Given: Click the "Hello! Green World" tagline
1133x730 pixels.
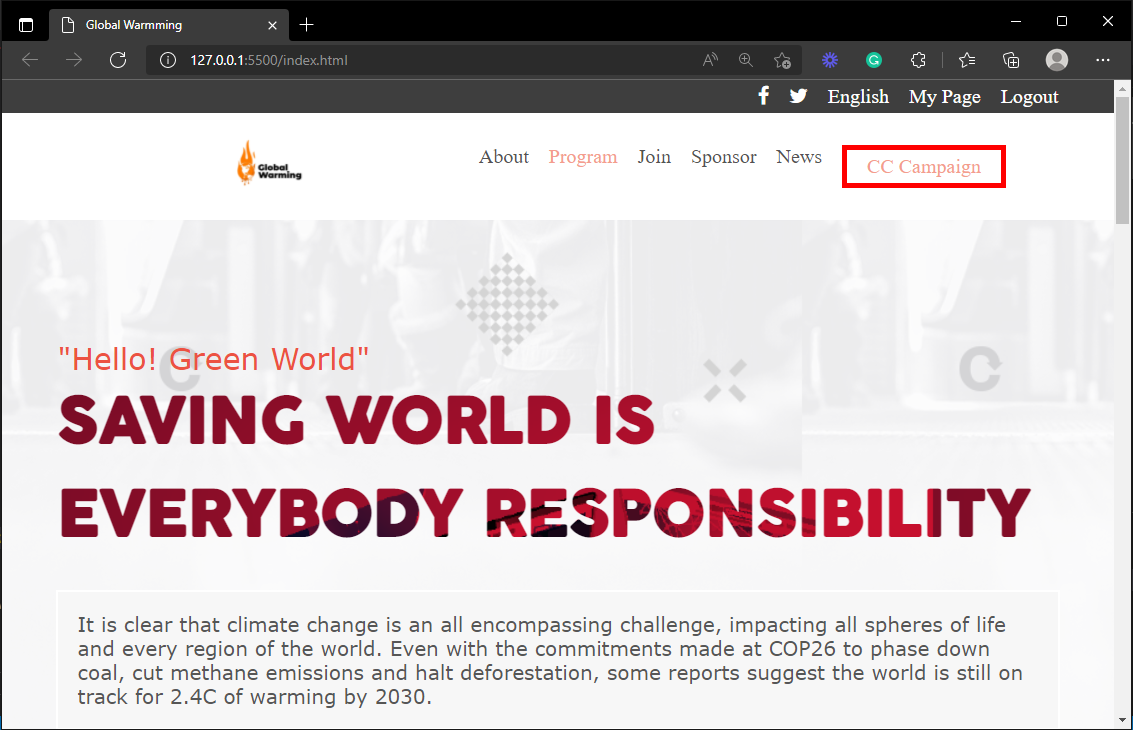Looking at the screenshot, I should coord(213,359).
